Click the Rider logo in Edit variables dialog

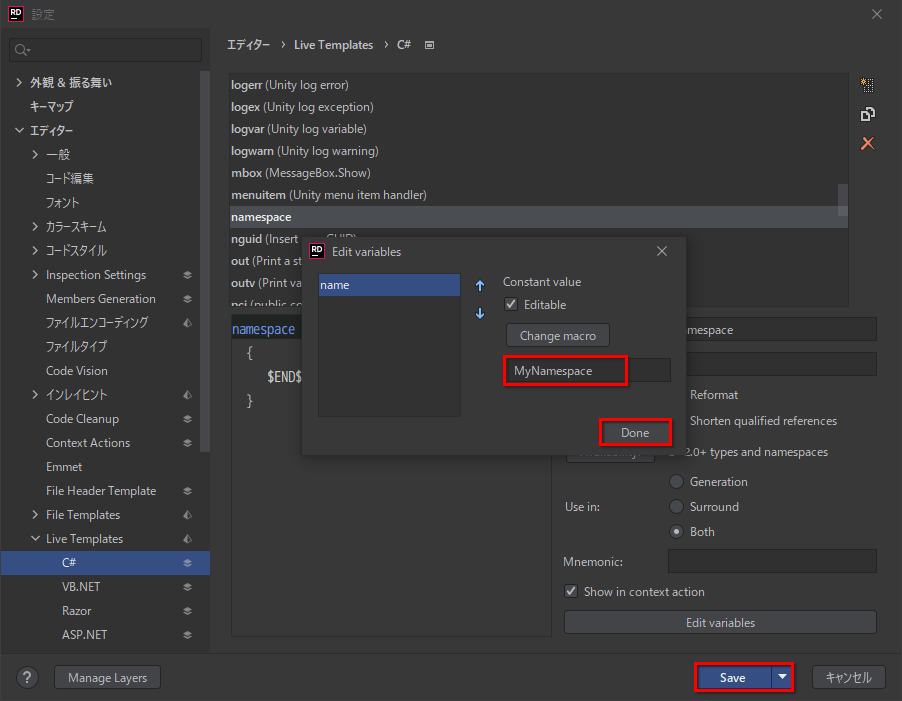(317, 252)
